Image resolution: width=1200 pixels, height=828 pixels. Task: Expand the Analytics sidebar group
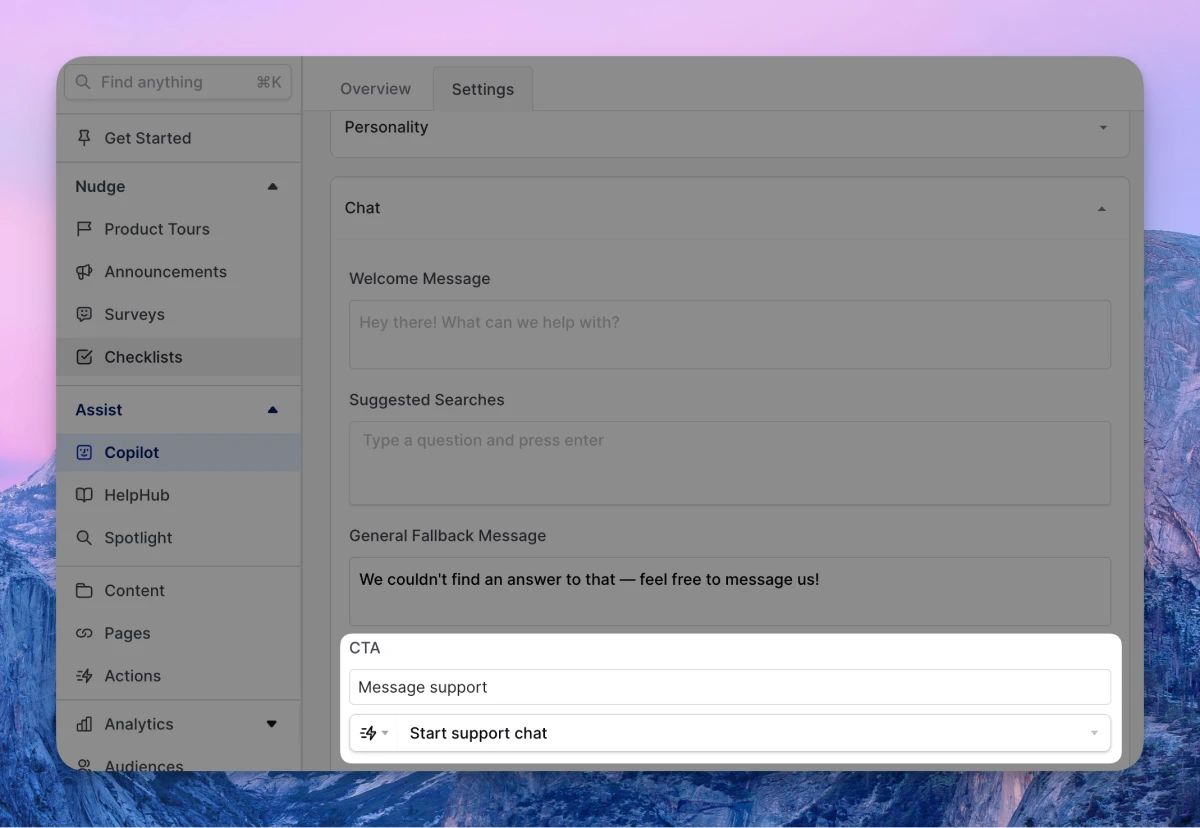[271, 724]
